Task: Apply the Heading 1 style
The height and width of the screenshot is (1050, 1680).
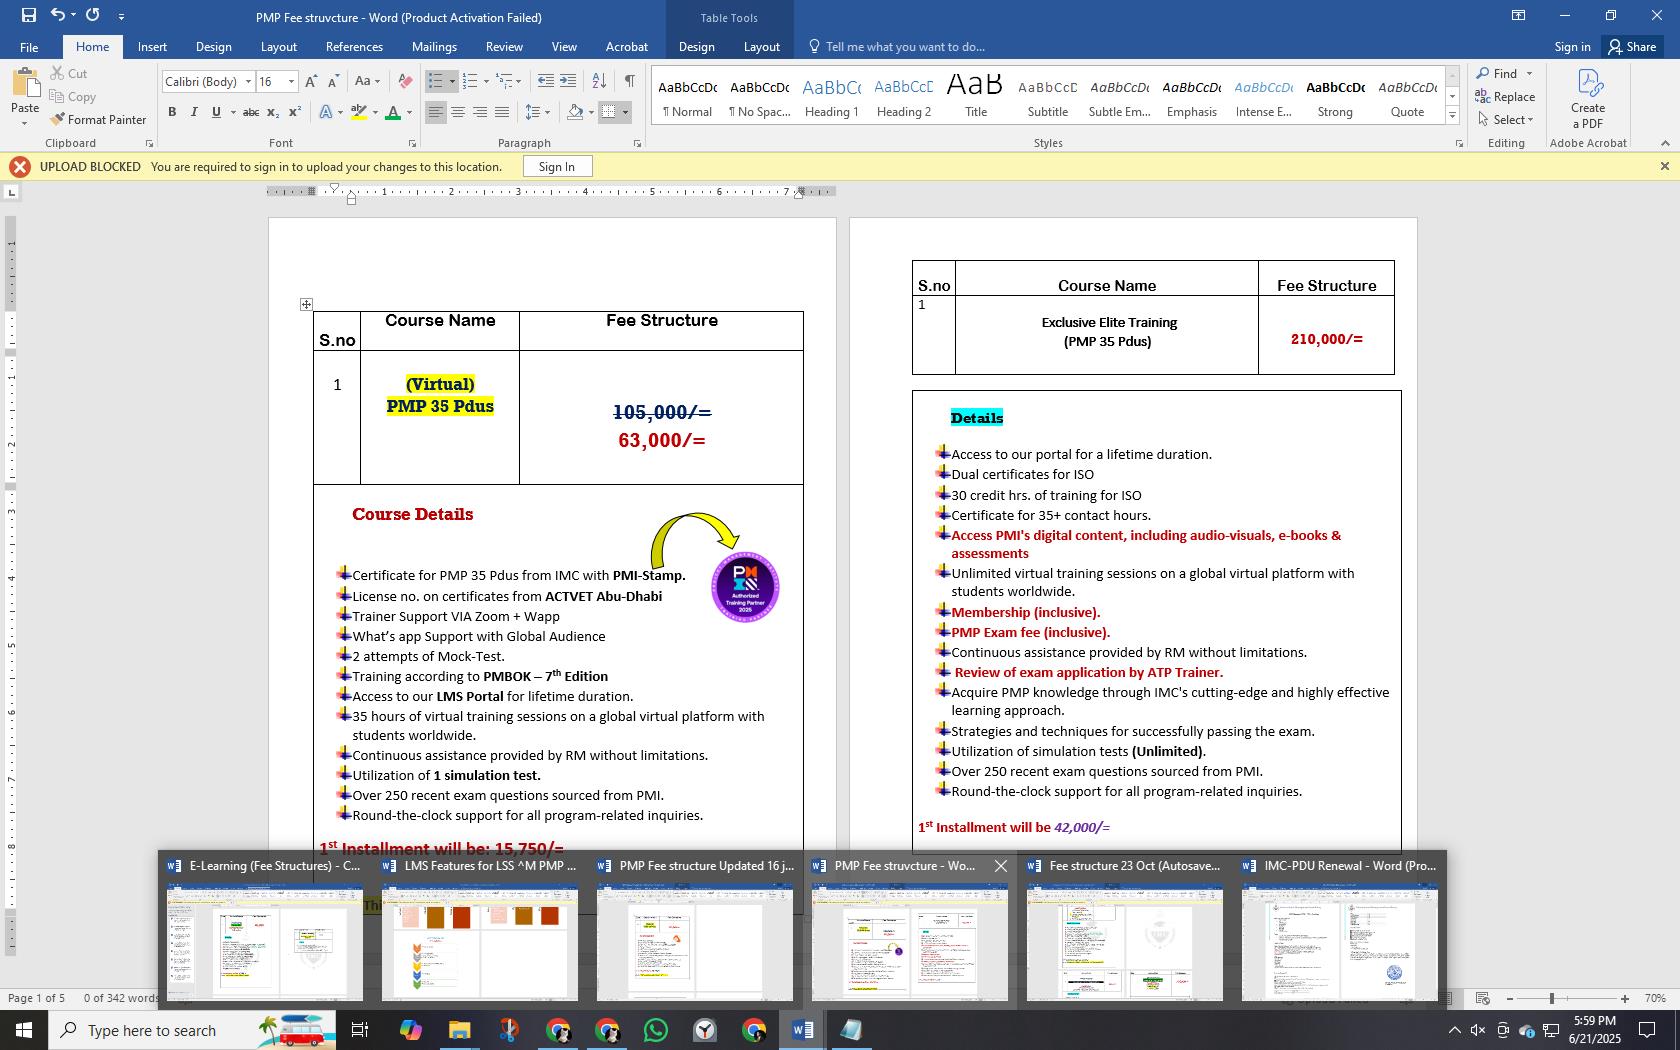Action: 831,98
